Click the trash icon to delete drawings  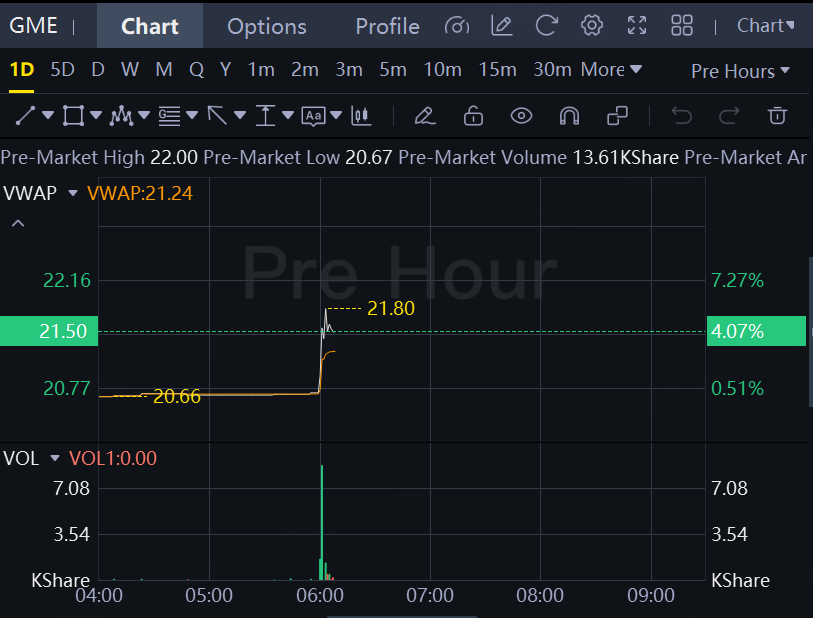click(x=777, y=115)
